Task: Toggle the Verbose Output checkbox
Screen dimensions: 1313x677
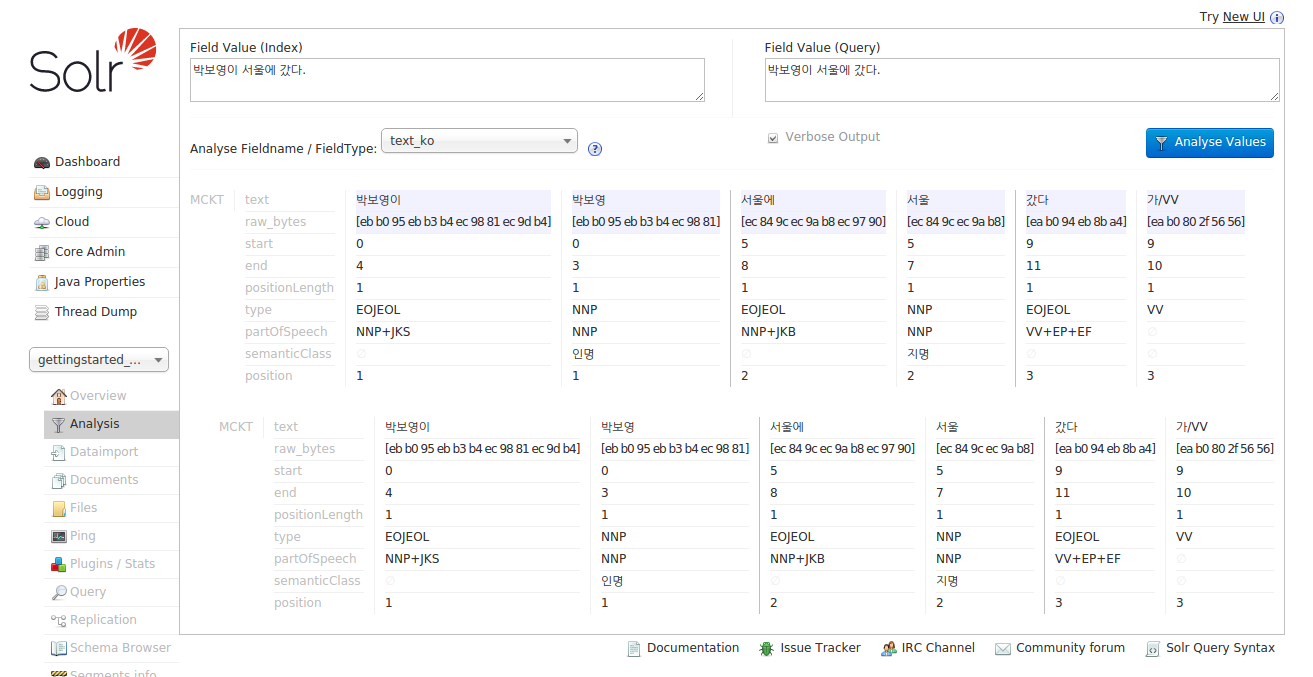Action: click(x=773, y=138)
